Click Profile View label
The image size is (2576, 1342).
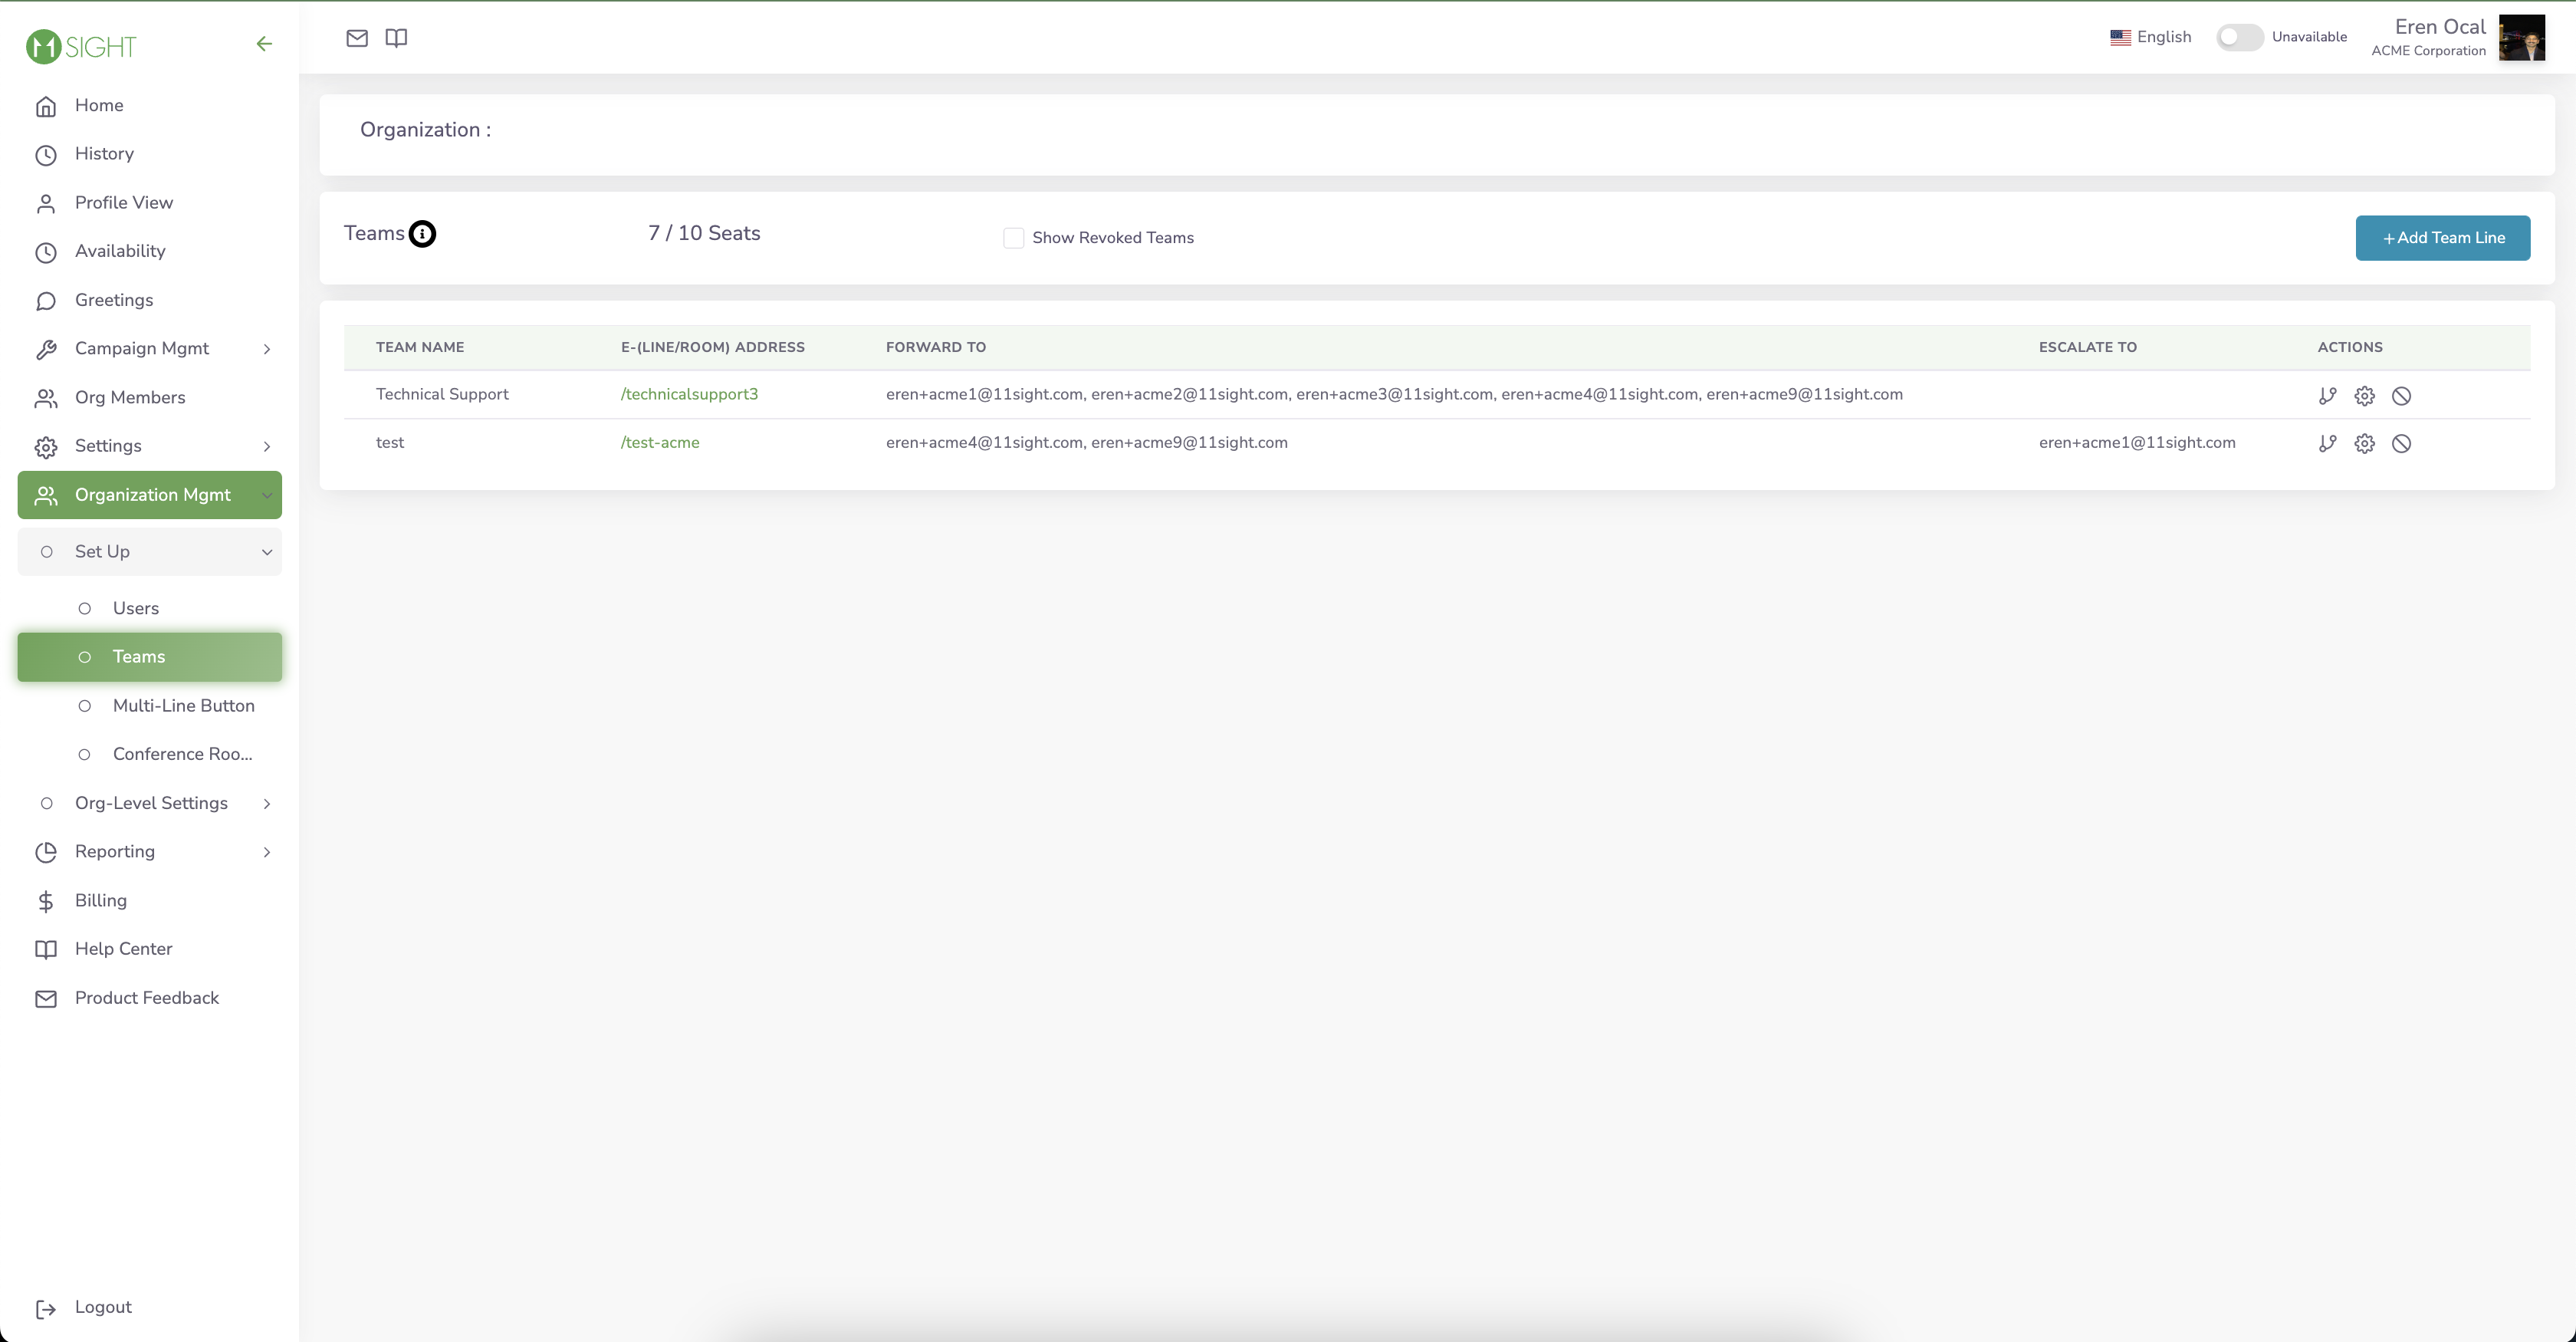pos(124,202)
